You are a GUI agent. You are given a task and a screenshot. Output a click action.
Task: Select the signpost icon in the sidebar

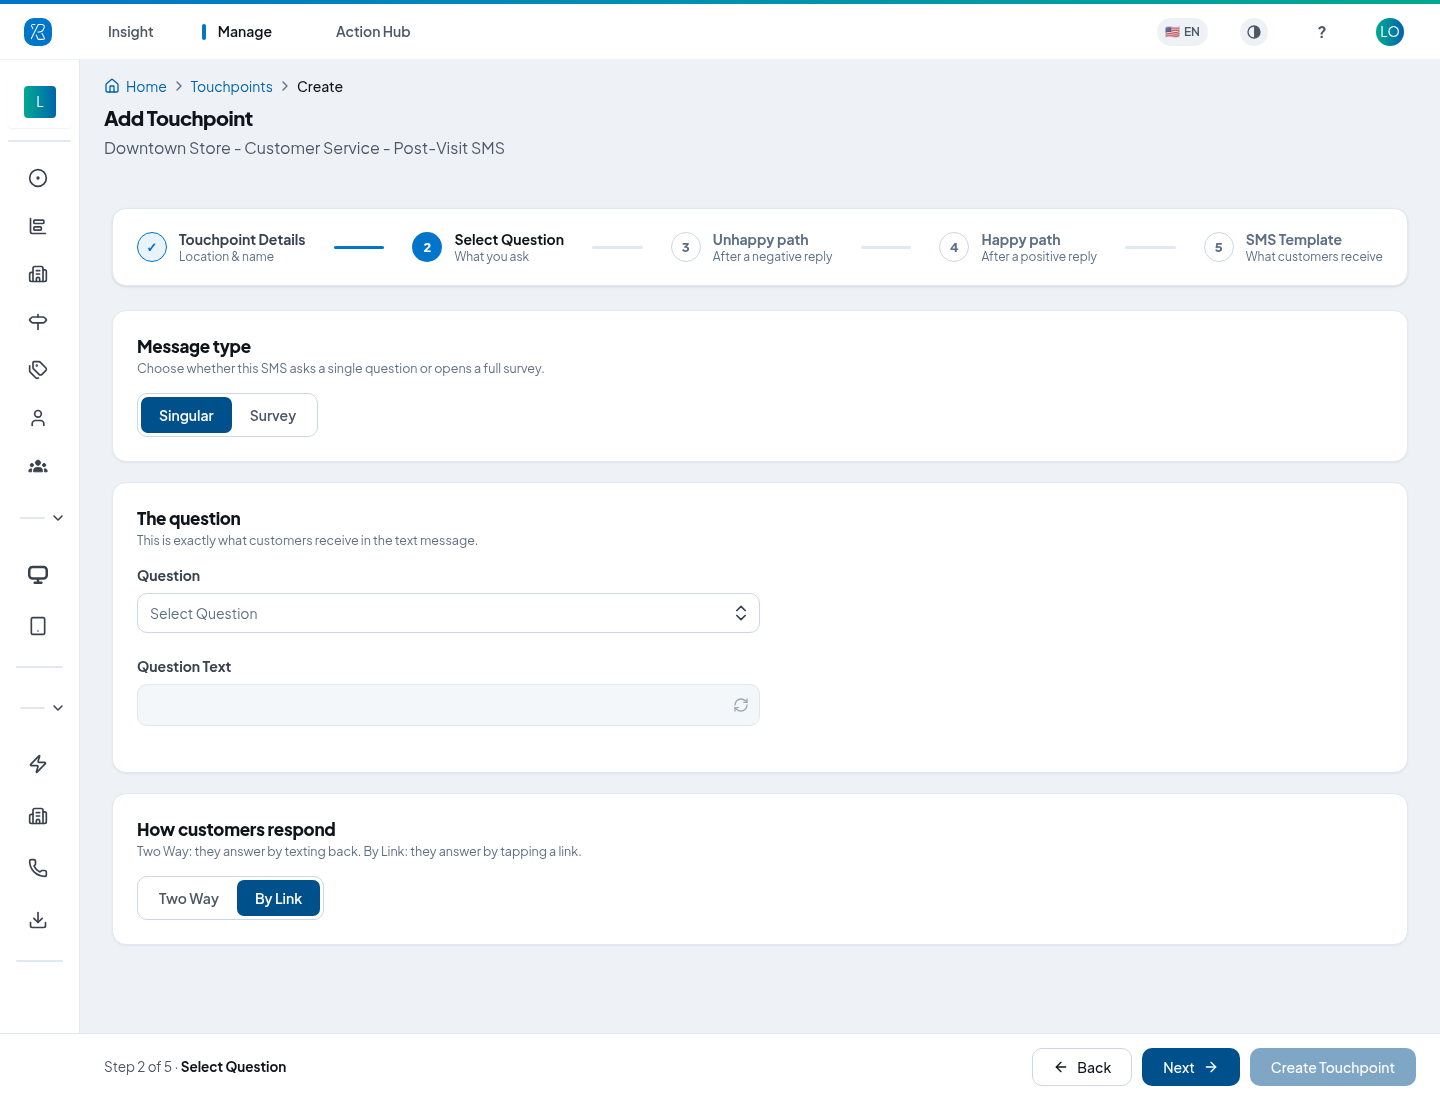coord(38,322)
